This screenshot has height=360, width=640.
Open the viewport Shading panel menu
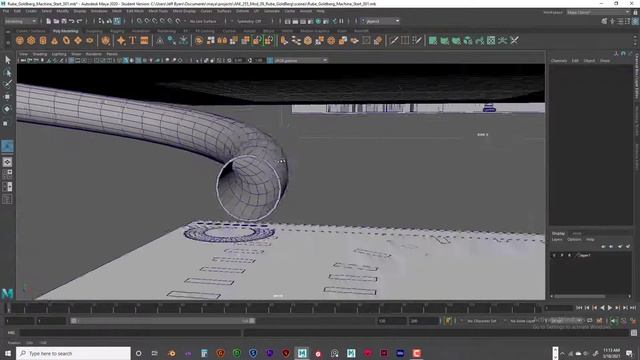coord(40,54)
